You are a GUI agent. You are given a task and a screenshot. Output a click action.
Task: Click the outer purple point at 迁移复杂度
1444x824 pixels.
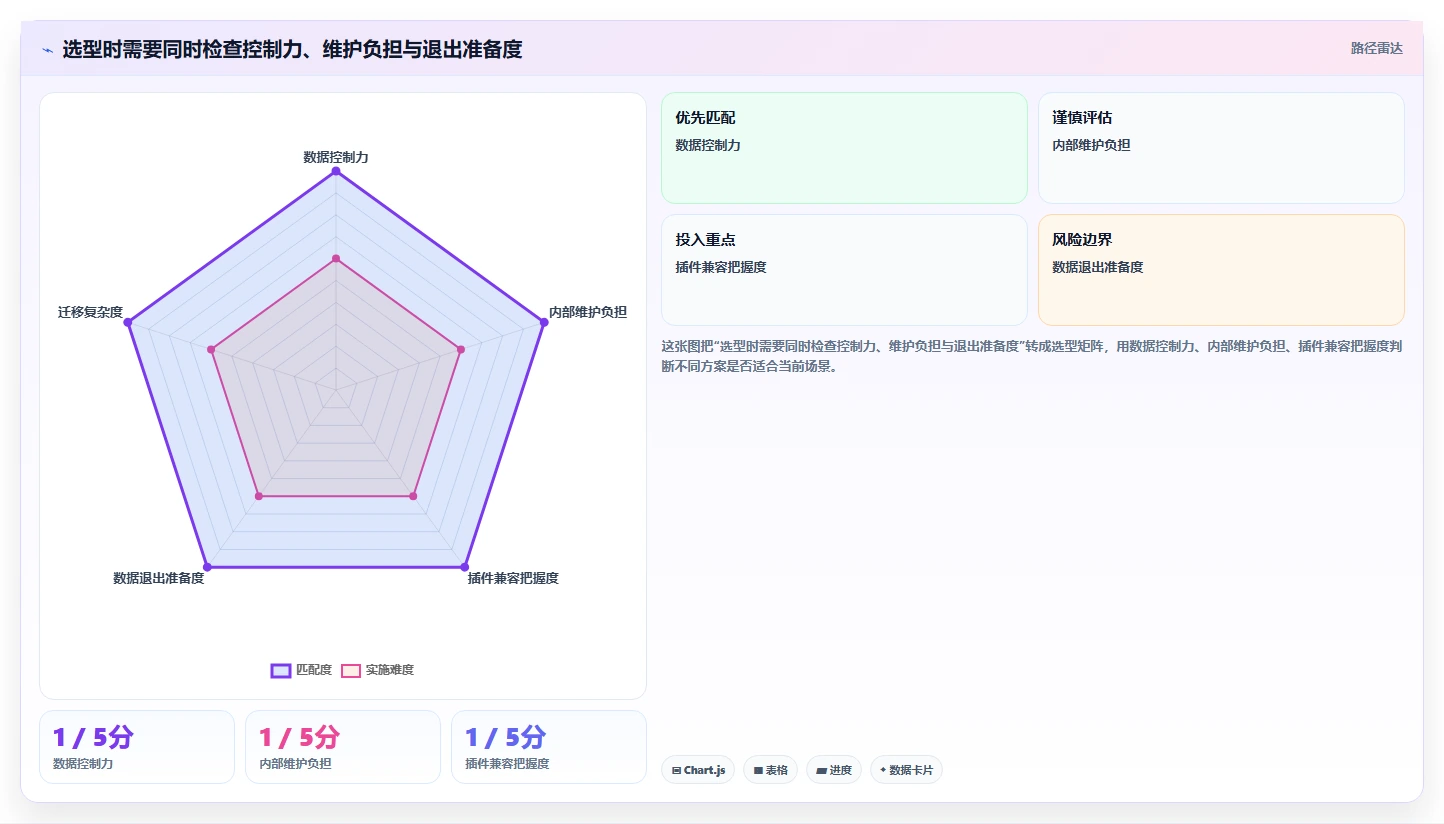point(128,322)
